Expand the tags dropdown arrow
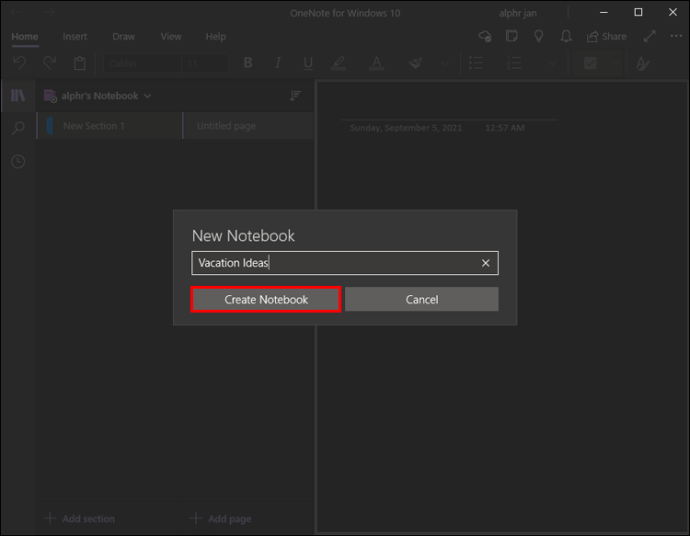The image size is (690, 536). (x=616, y=63)
